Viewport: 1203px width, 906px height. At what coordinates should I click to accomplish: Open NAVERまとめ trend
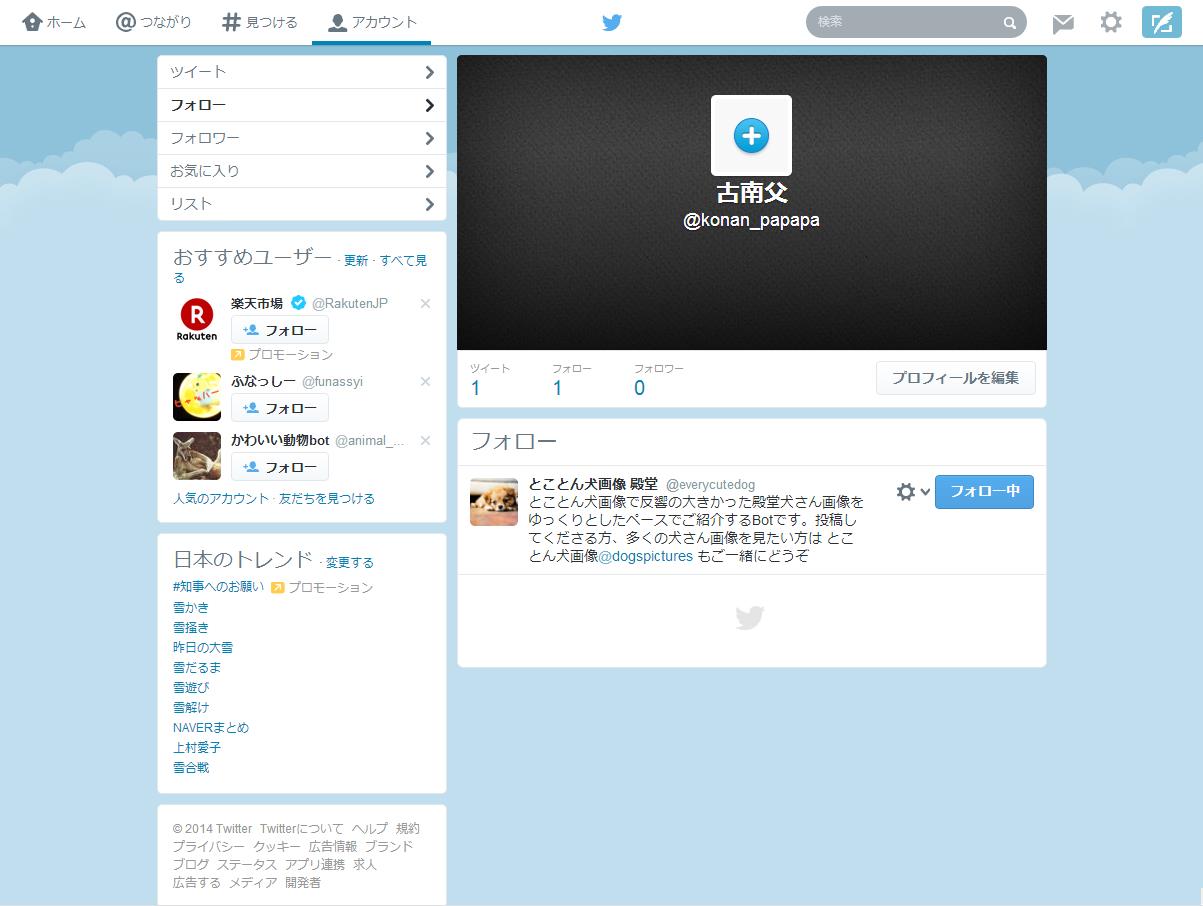tap(211, 728)
